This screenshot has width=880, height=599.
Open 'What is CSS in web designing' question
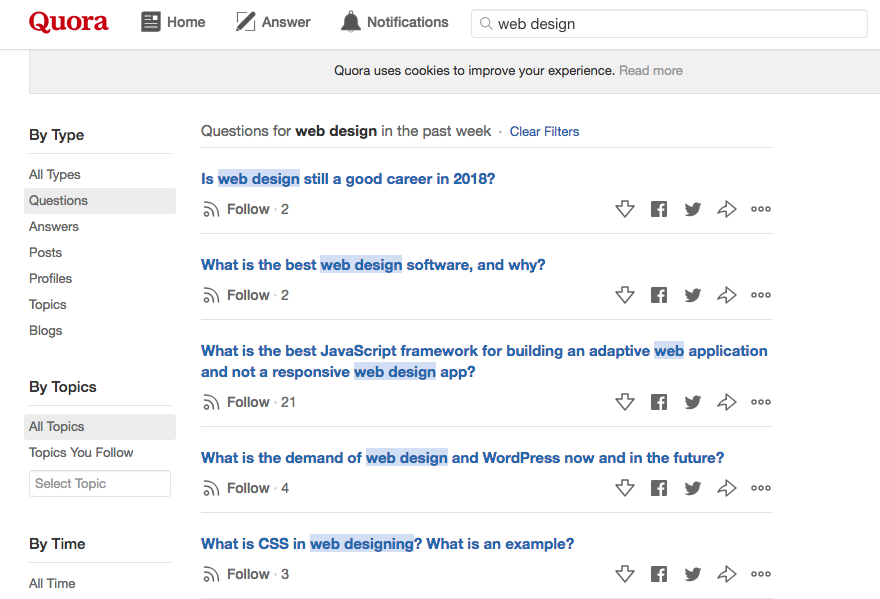pos(387,543)
